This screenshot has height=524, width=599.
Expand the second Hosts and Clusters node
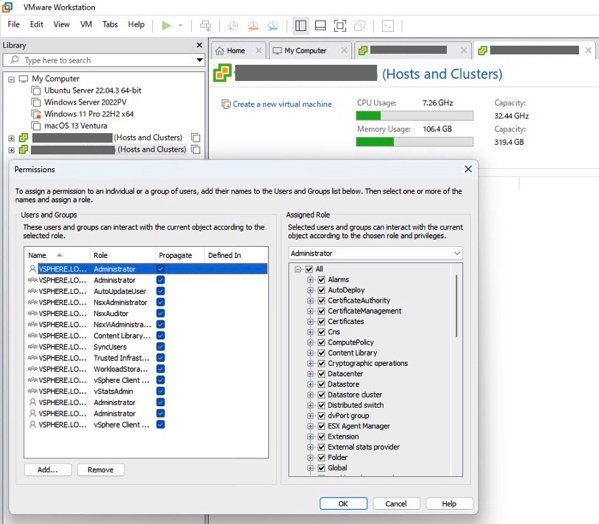[x=11, y=150]
